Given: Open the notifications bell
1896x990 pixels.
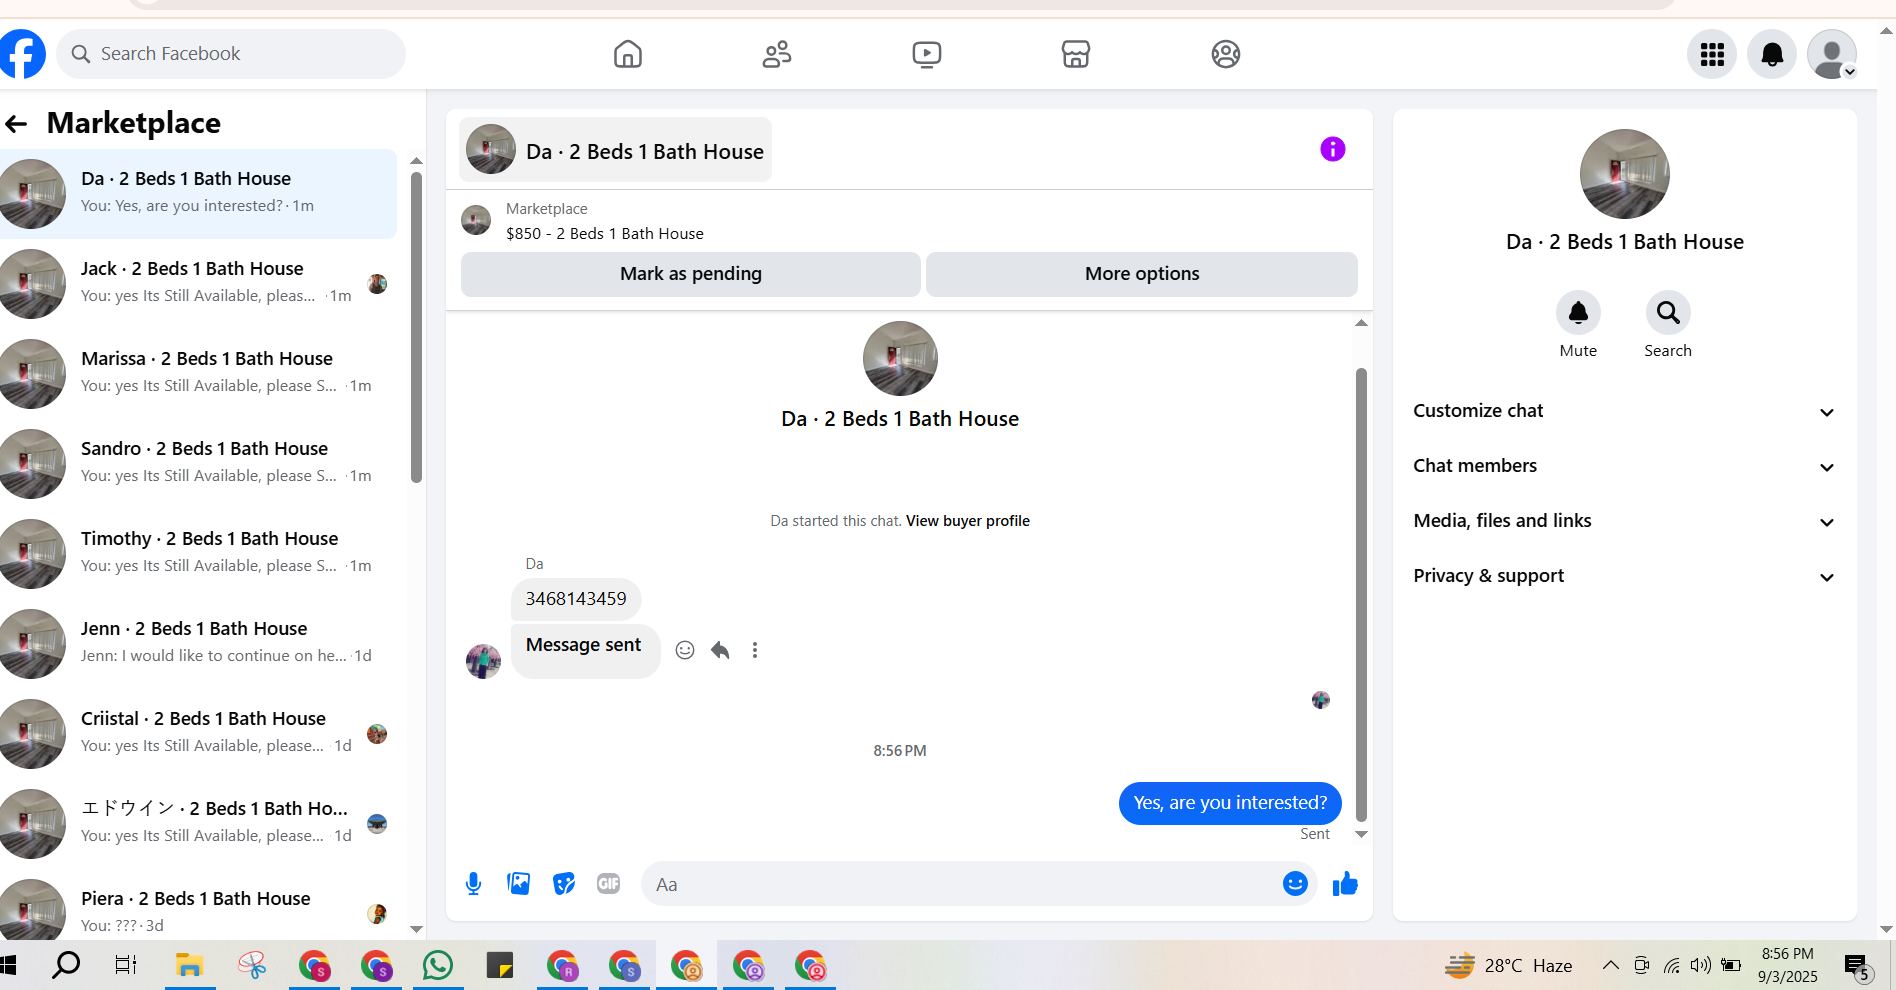Looking at the screenshot, I should click(1772, 54).
